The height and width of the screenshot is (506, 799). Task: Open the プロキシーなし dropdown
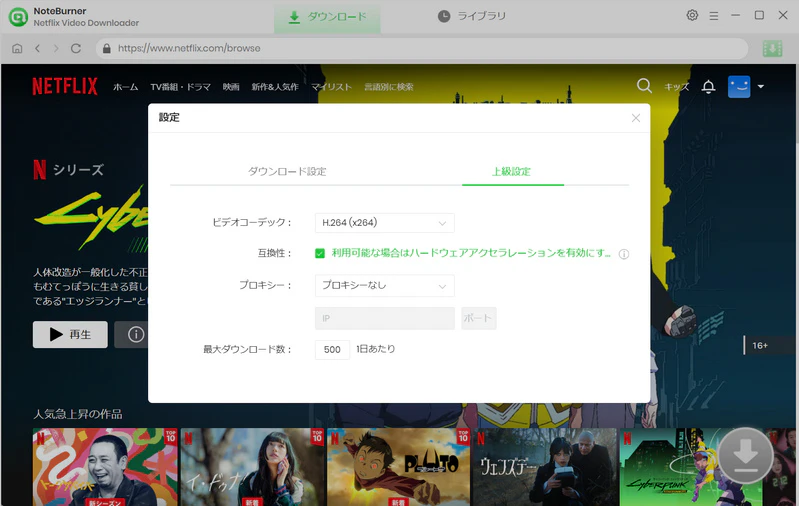pyautogui.click(x=385, y=286)
